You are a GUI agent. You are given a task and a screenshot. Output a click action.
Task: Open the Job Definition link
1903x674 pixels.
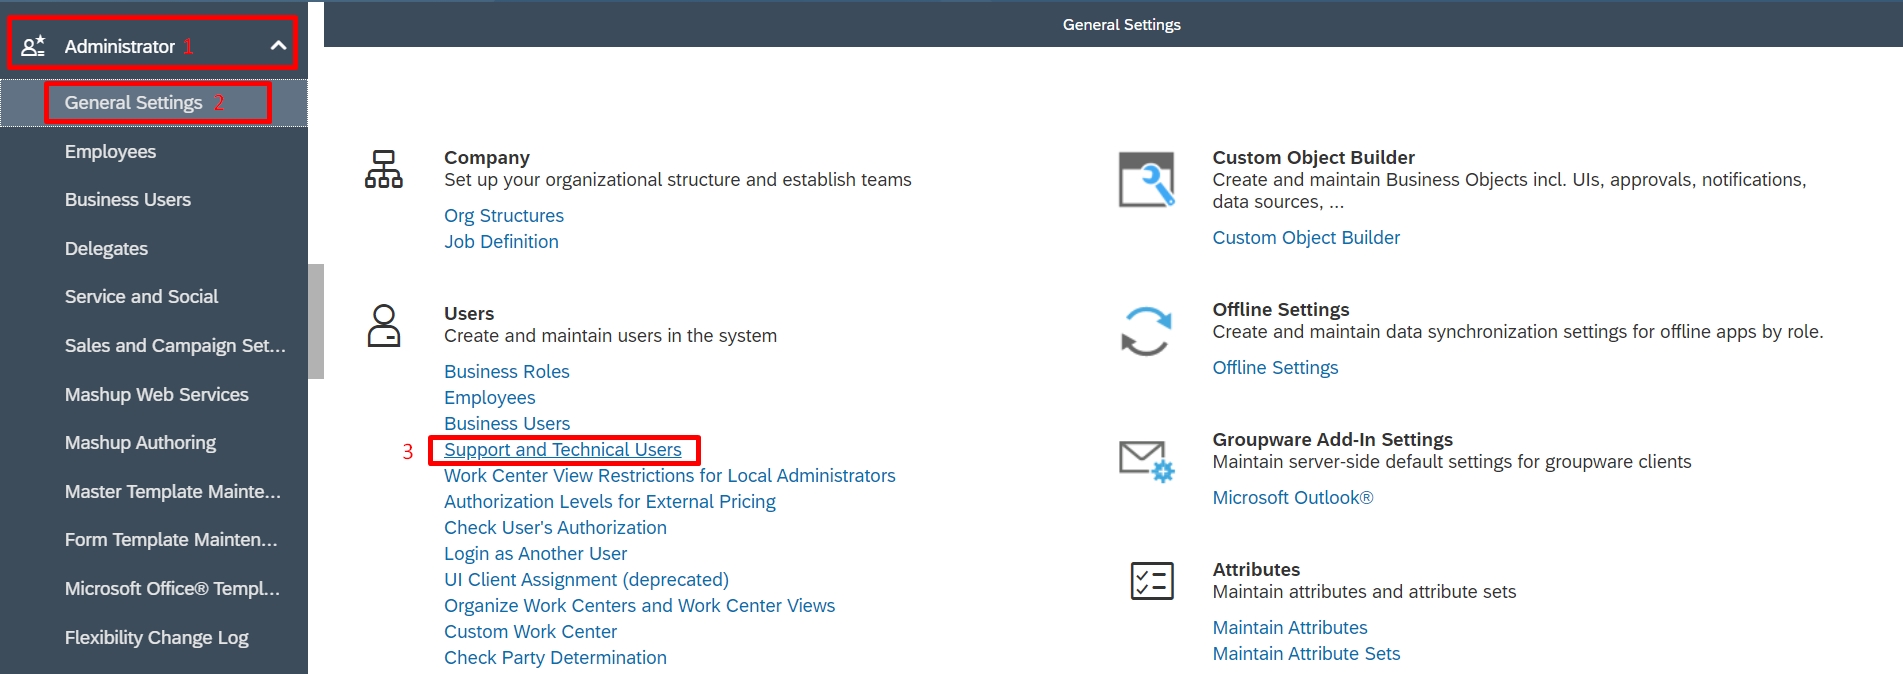pos(501,242)
